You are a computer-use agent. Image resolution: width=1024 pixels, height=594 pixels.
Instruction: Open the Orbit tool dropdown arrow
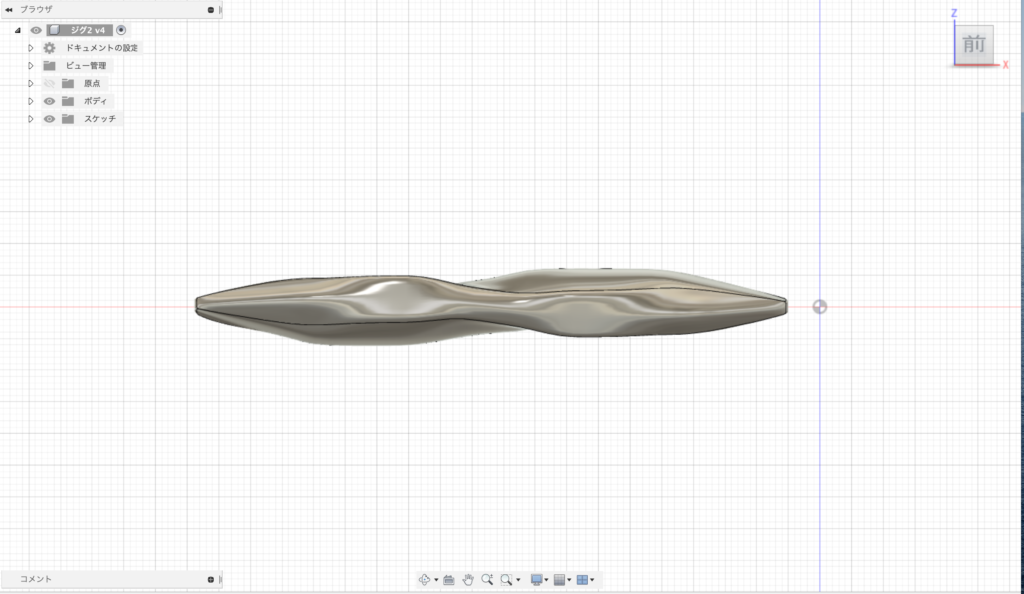[x=436, y=580]
